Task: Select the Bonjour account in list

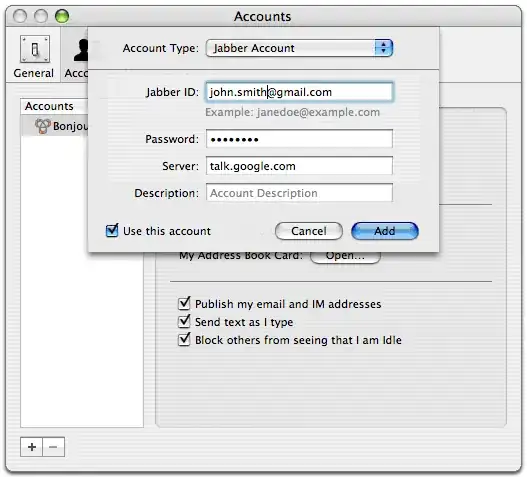Action: click(x=54, y=126)
